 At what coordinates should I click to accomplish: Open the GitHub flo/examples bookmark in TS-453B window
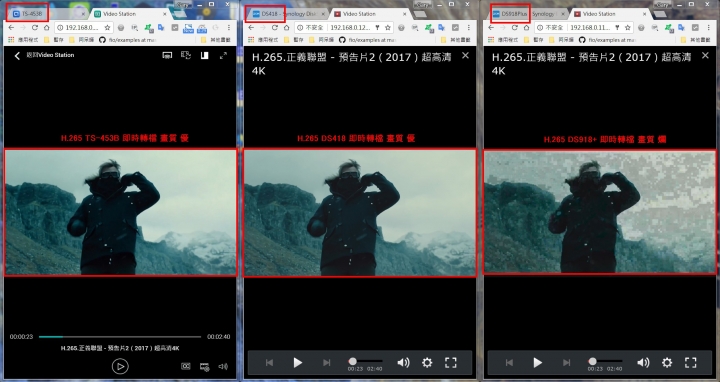(x=129, y=40)
